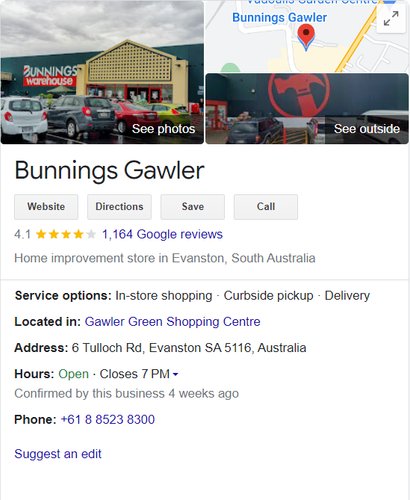Click the Directions button
Image resolution: width=410 pixels, height=500 pixels.
pyautogui.click(x=119, y=207)
